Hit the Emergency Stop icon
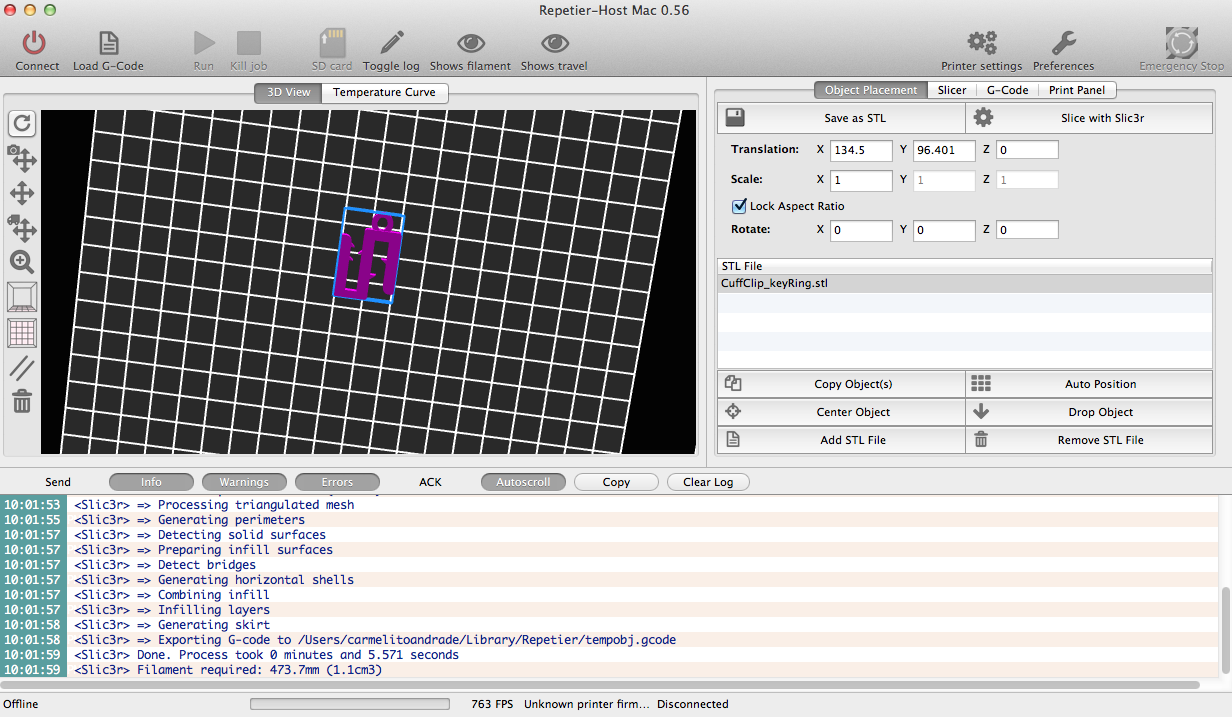1232x717 pixels. click(1181, 43)
